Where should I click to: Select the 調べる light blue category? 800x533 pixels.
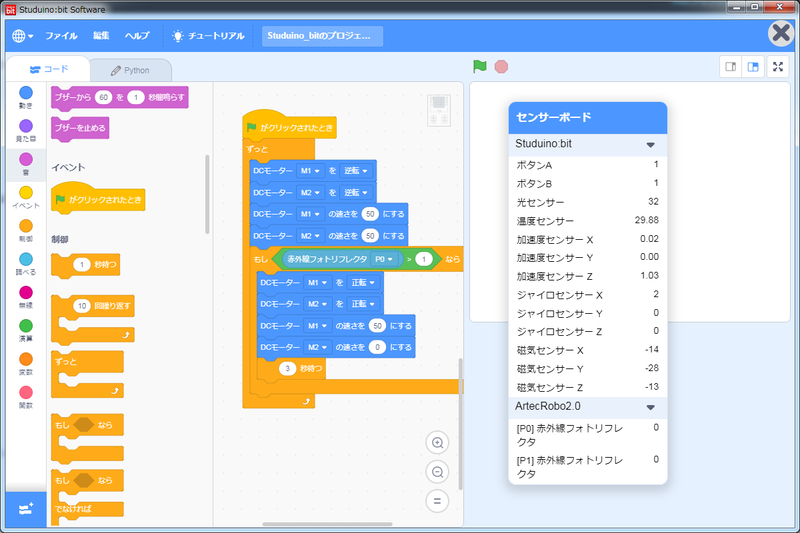26,264
